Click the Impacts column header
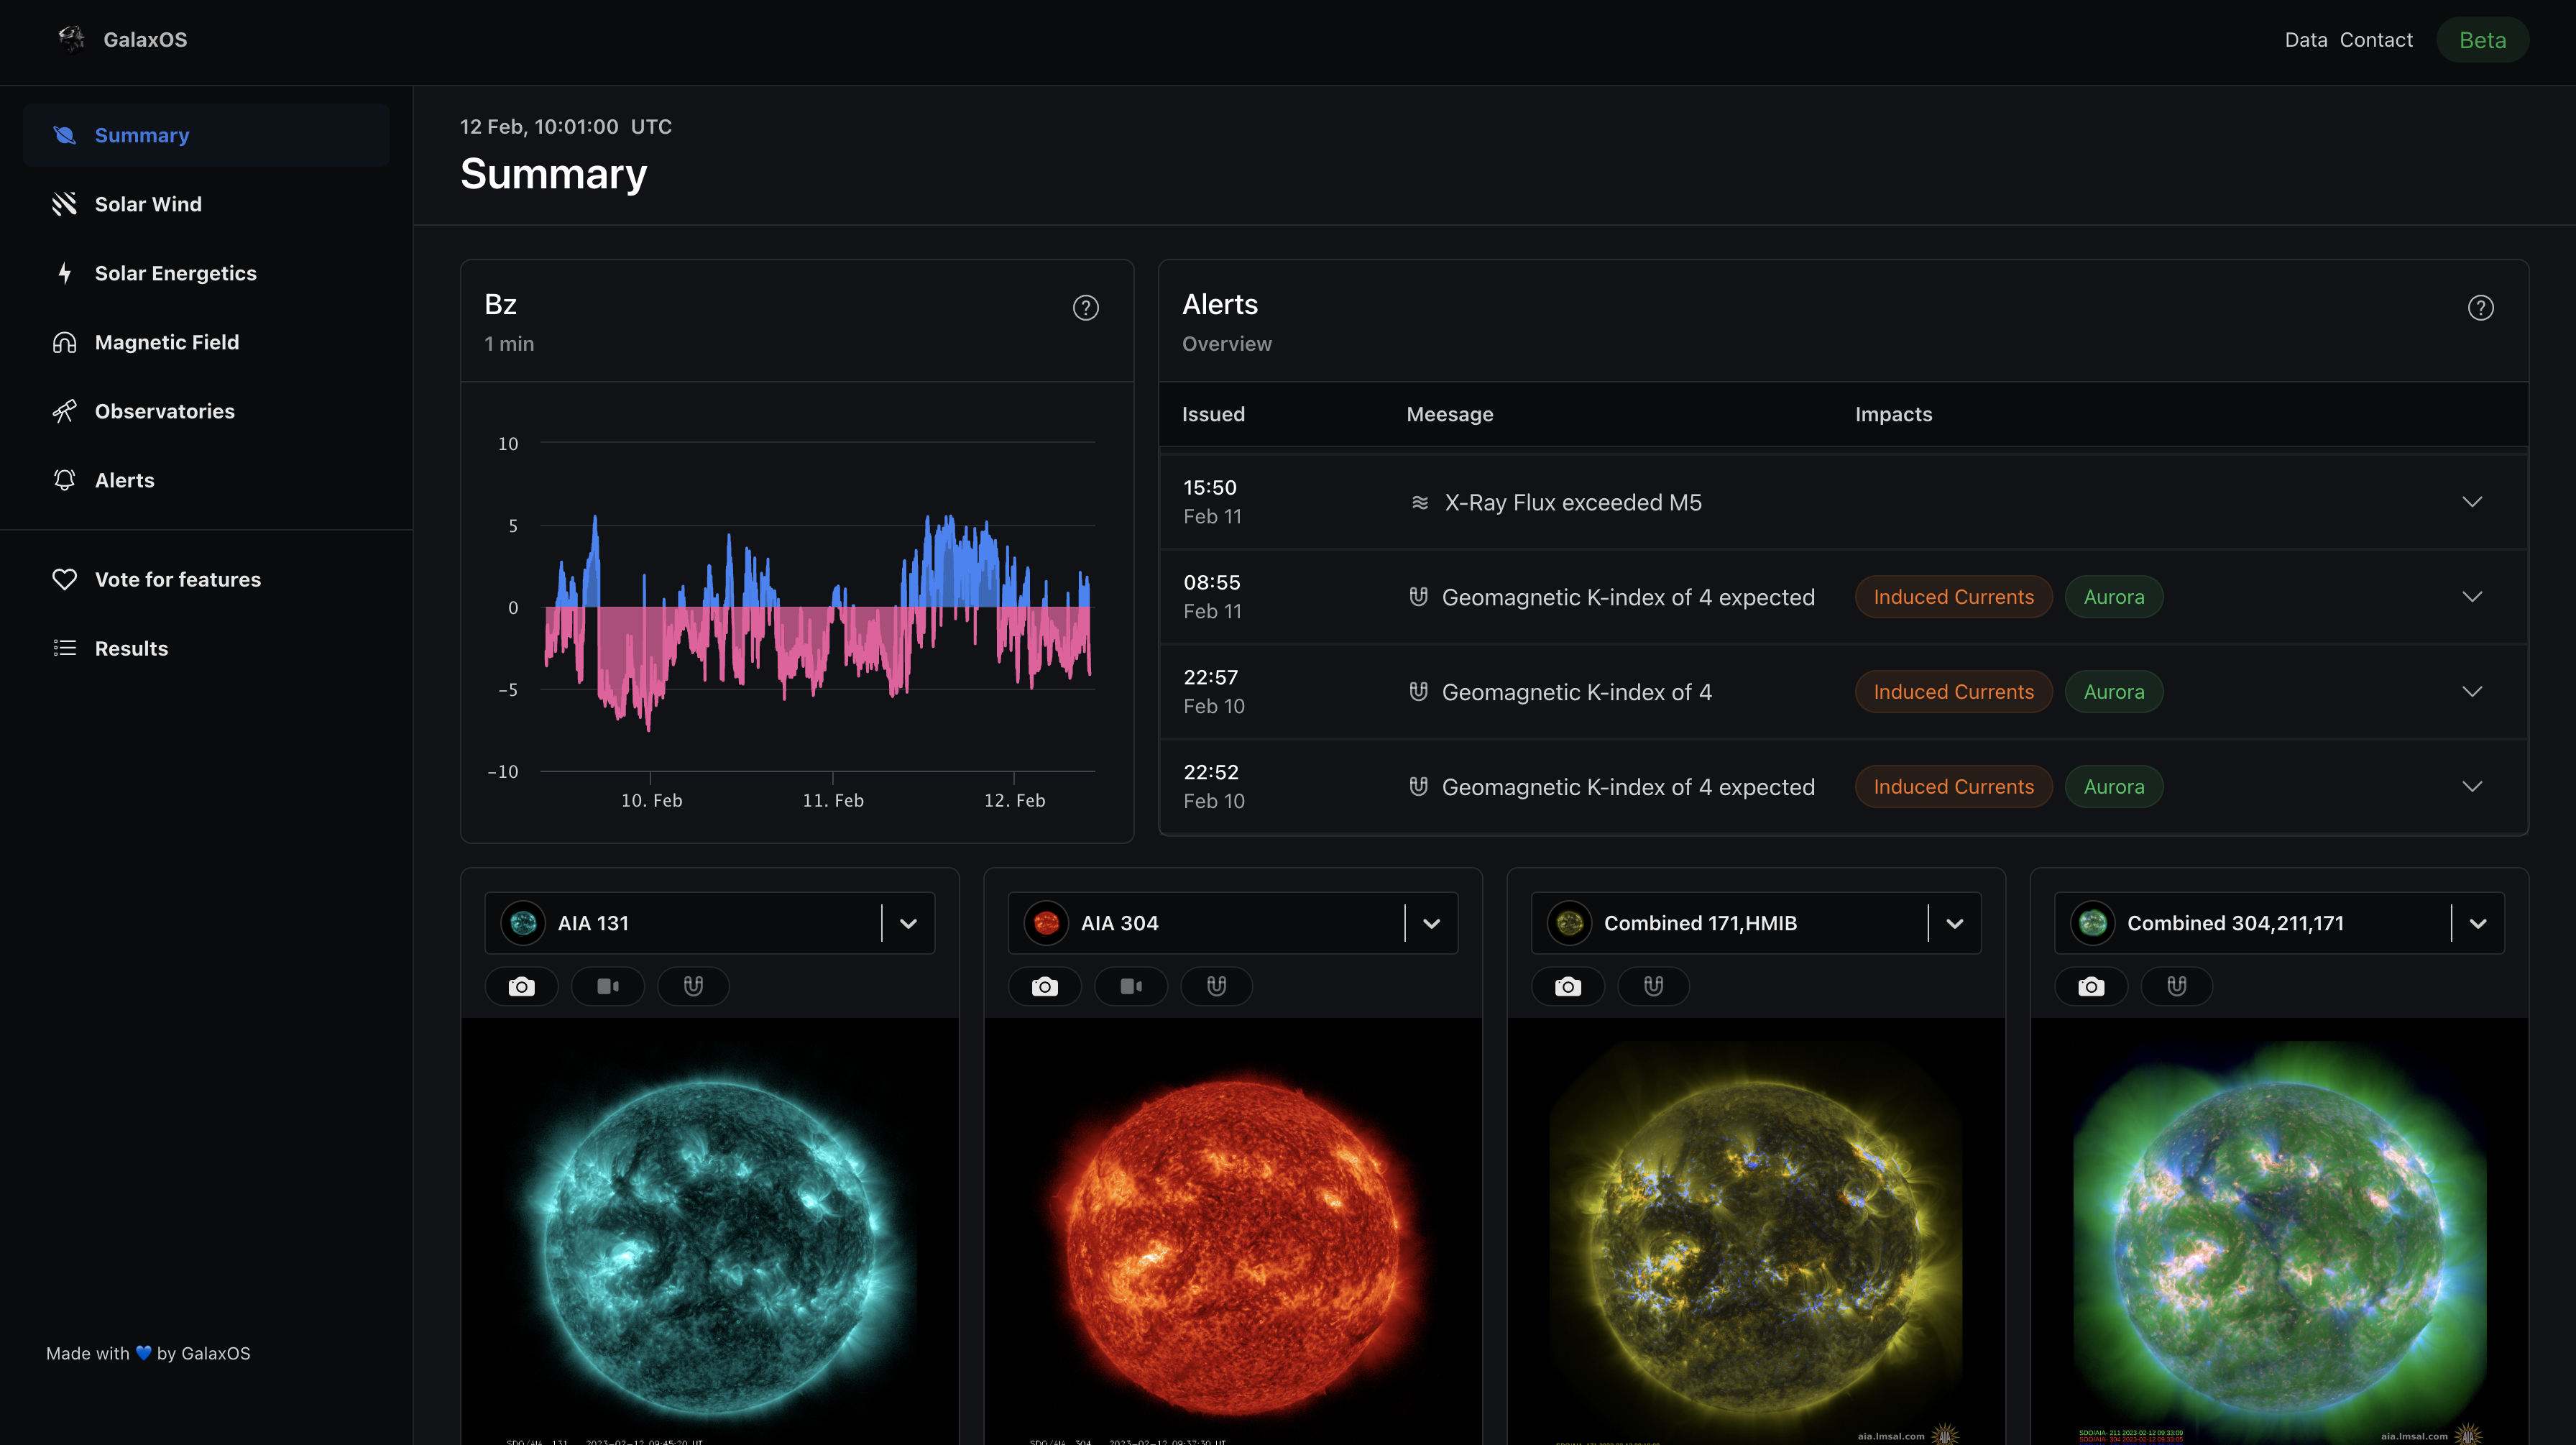 1893,414
